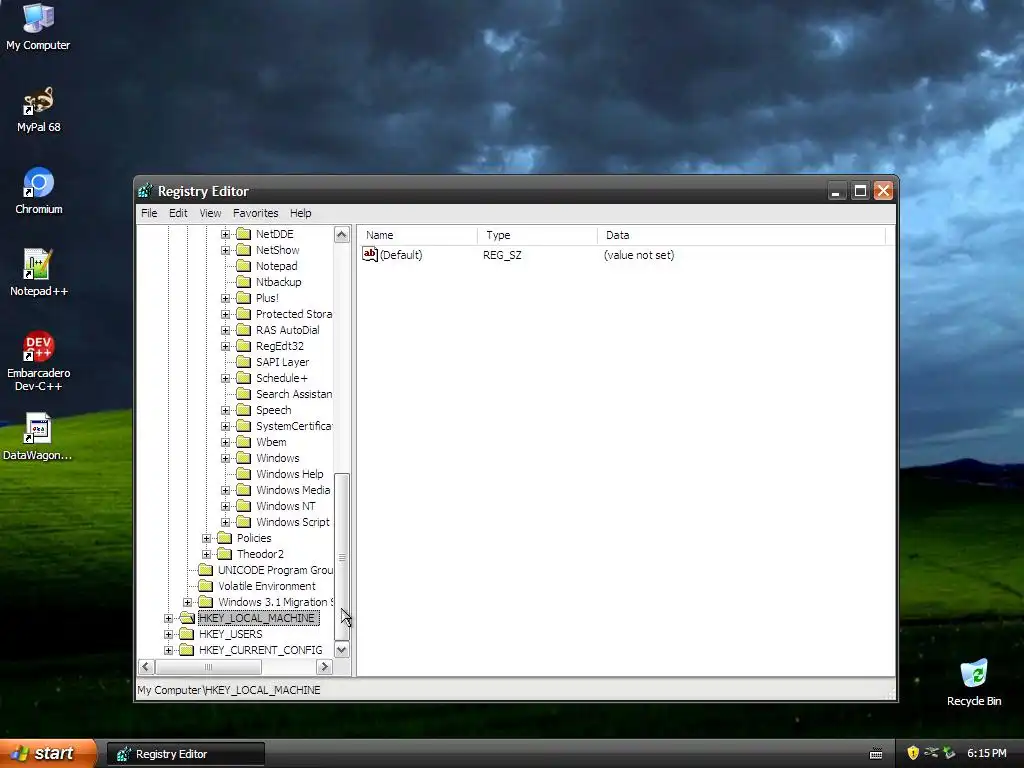
Task: Click the HKEY_CURRENT_CONFIG folder icon
Action: click(187, 650)
